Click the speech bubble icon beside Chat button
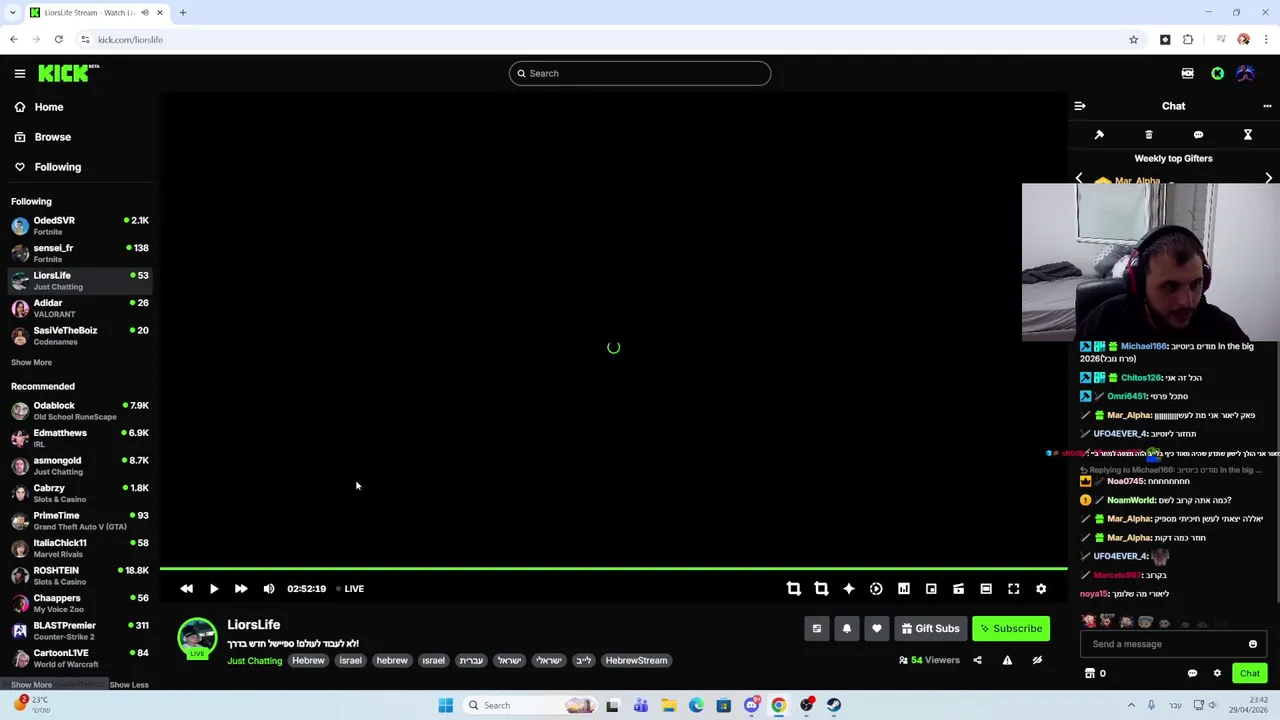The image size is (1280, 720). [x=1192, y=674]
